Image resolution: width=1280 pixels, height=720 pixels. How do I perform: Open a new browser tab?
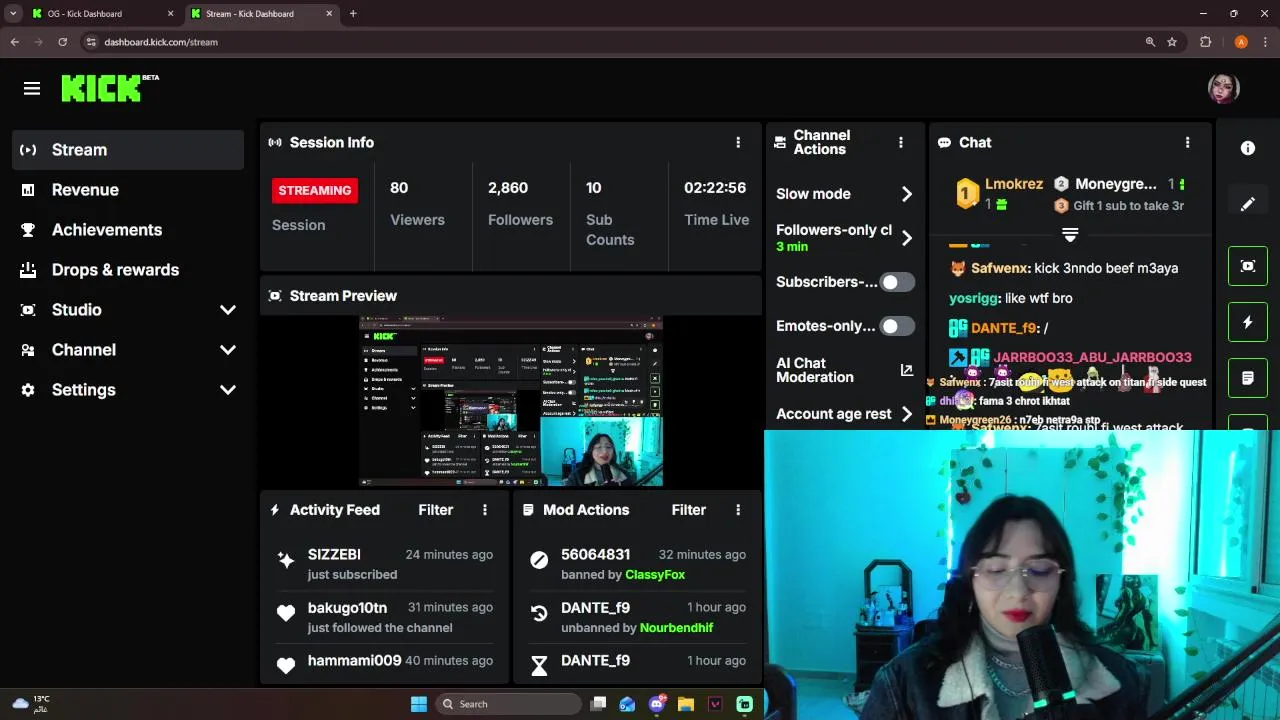click(x=353, y=14)
